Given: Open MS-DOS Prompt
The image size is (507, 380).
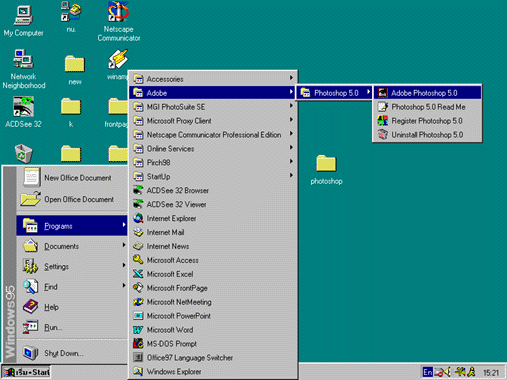Looking at the screenshot, I should [213, 344].
